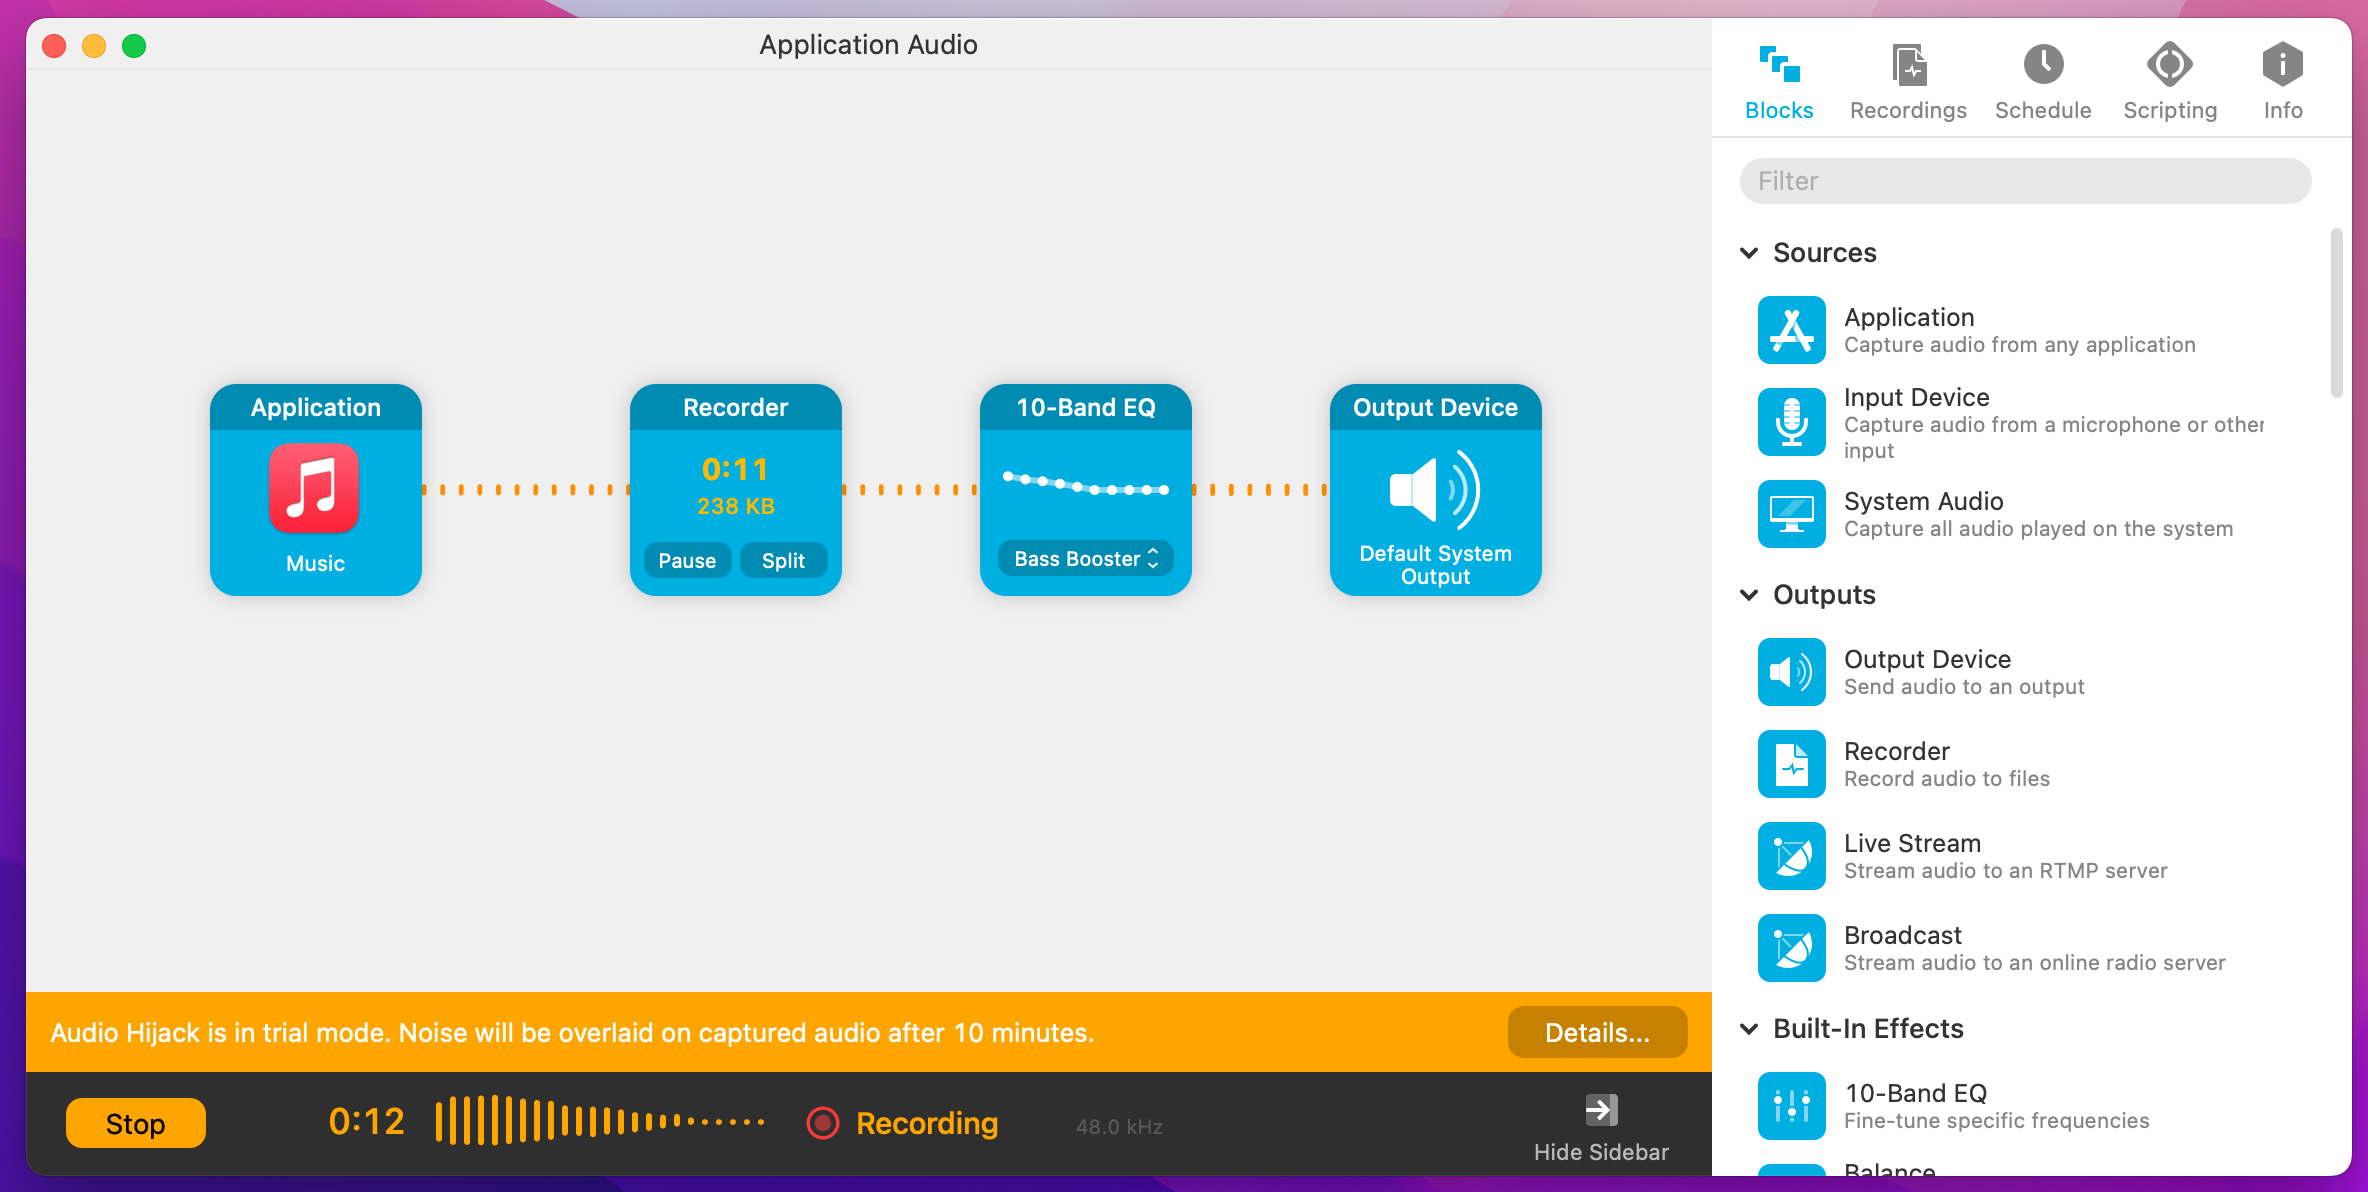Select the 10-Band EQ sliders icon in sidebar
Viewport: 2368px width, 1192px height.
pos(1792,1106)
